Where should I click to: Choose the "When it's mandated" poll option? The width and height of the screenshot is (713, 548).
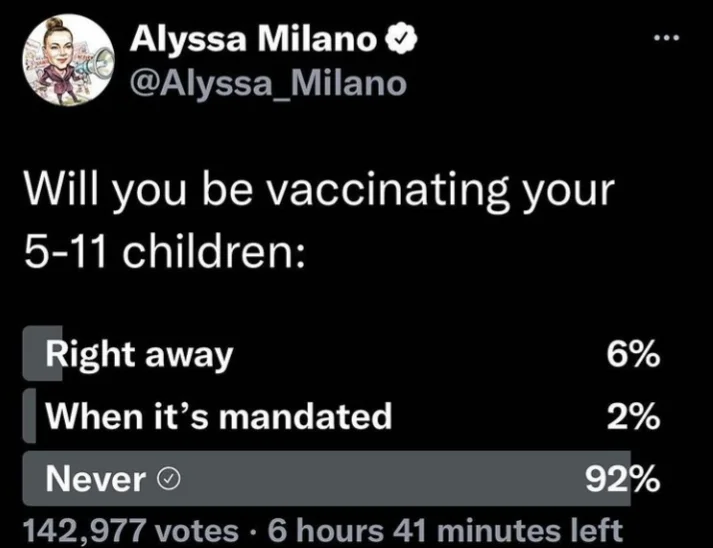tap(222, 415)
